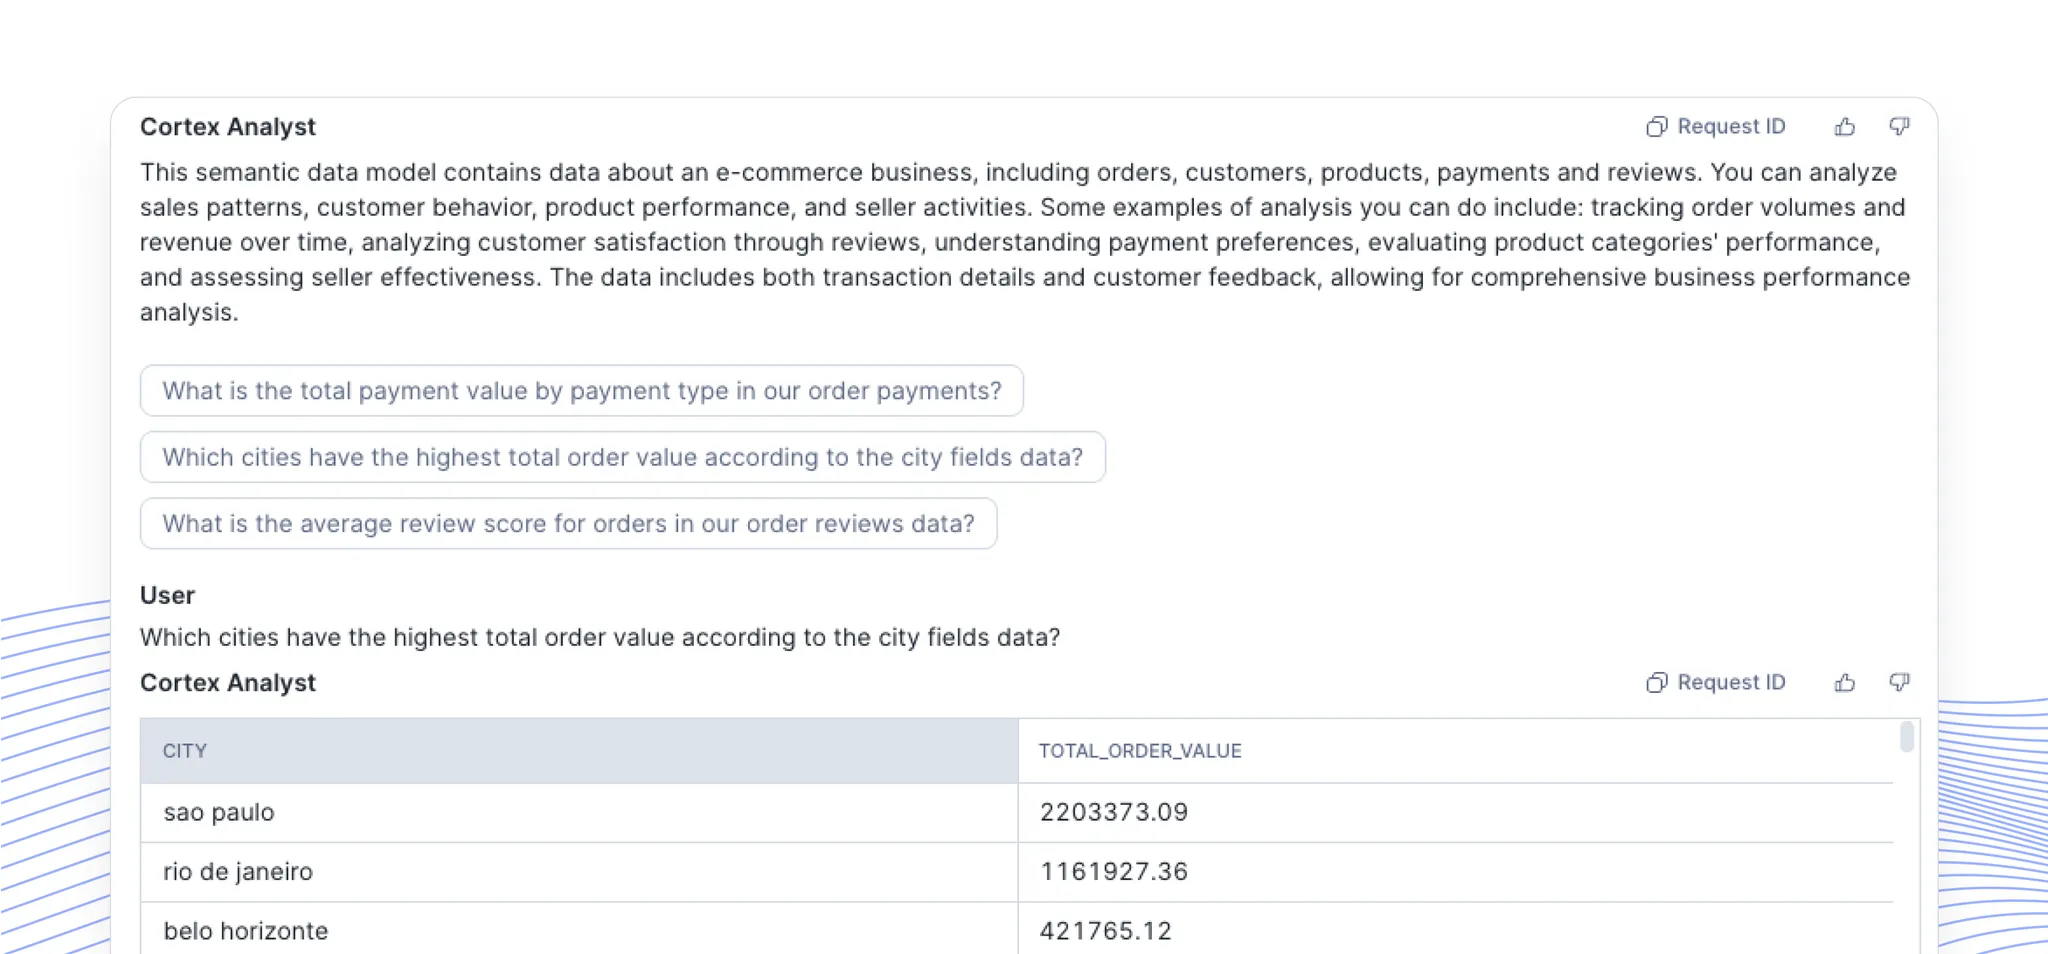Select the suggested highest order value cities question

pyautogui.click(x=622, y=458)
